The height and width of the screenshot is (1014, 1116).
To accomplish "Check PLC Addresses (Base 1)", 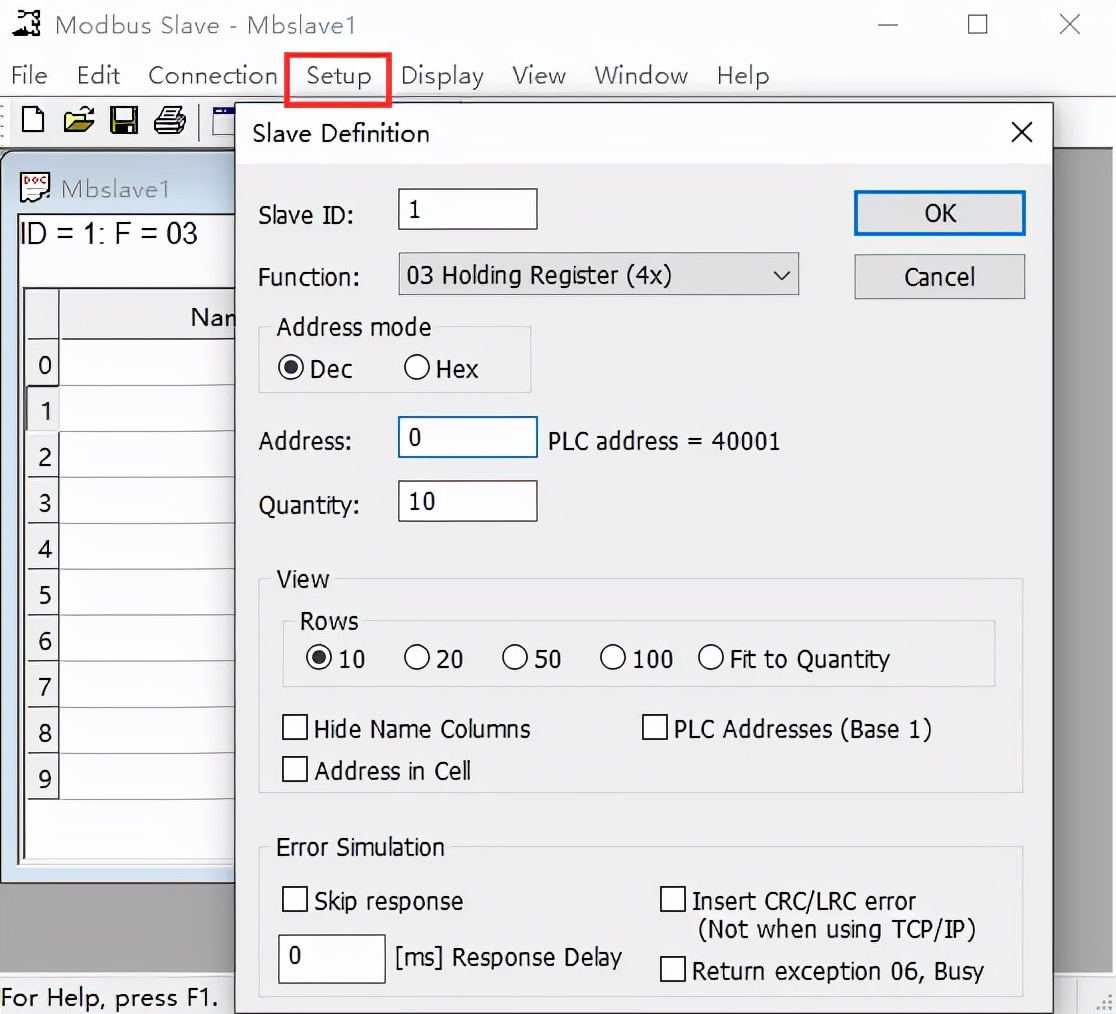I will click(655, 728).
